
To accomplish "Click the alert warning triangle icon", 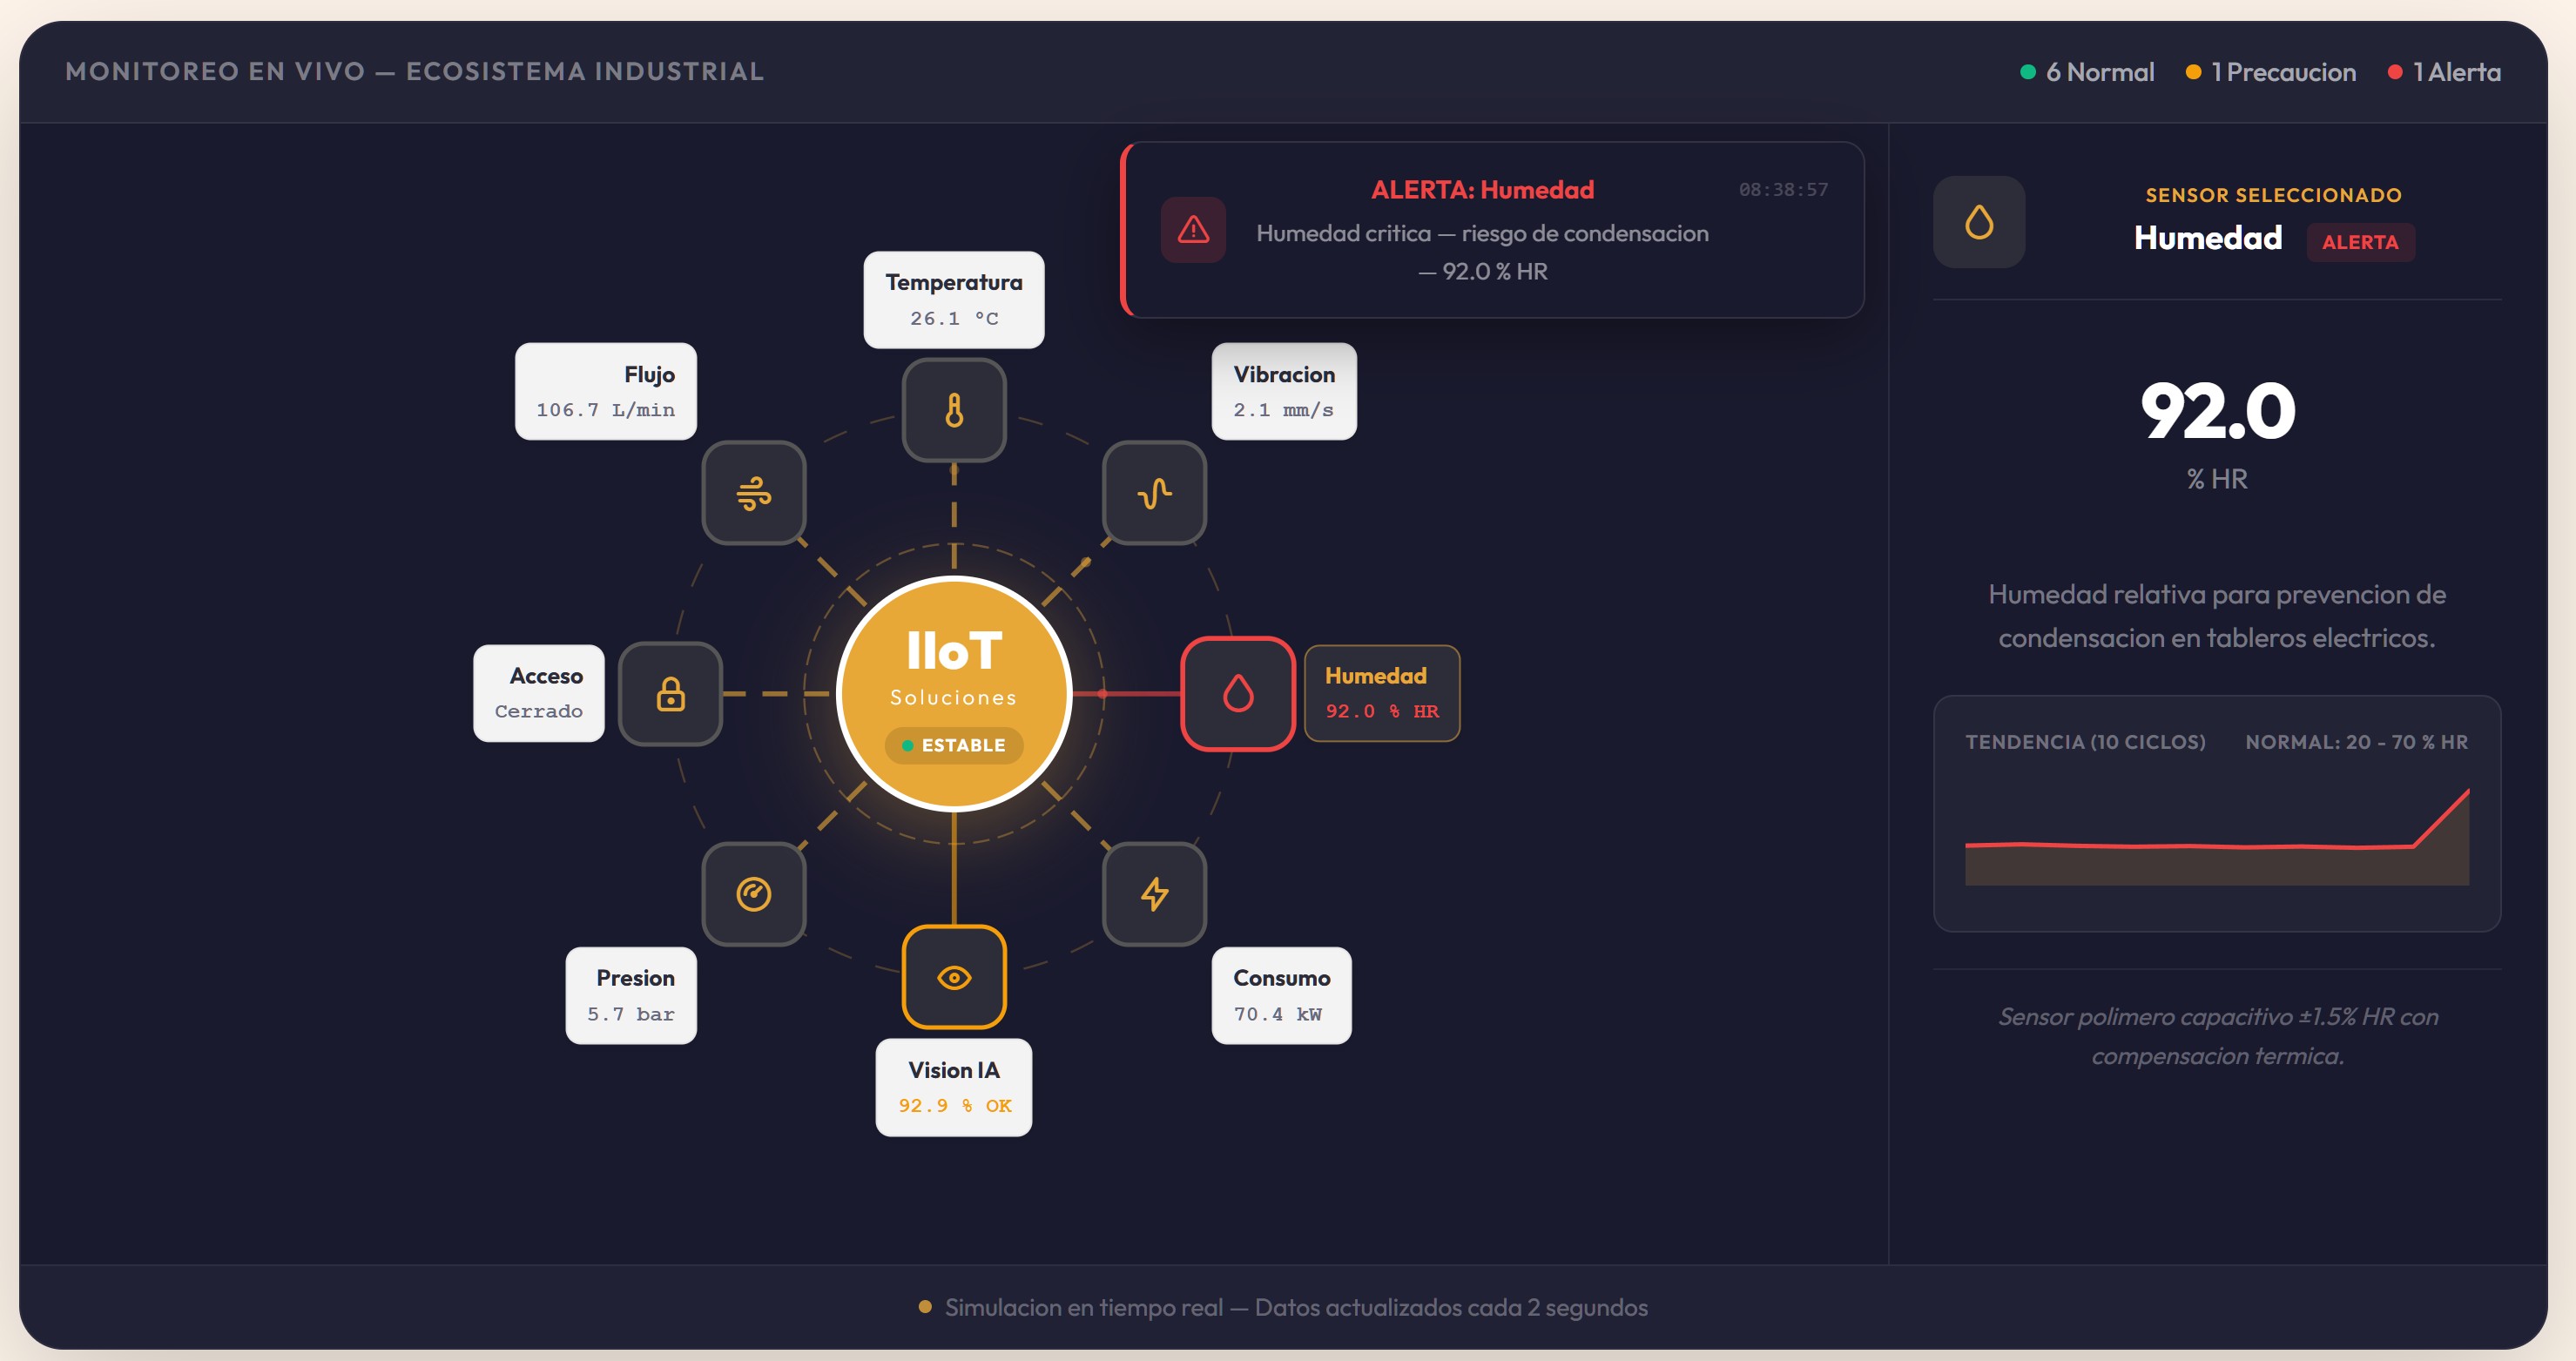I will pyautogui.click(x=1193, y=230).
